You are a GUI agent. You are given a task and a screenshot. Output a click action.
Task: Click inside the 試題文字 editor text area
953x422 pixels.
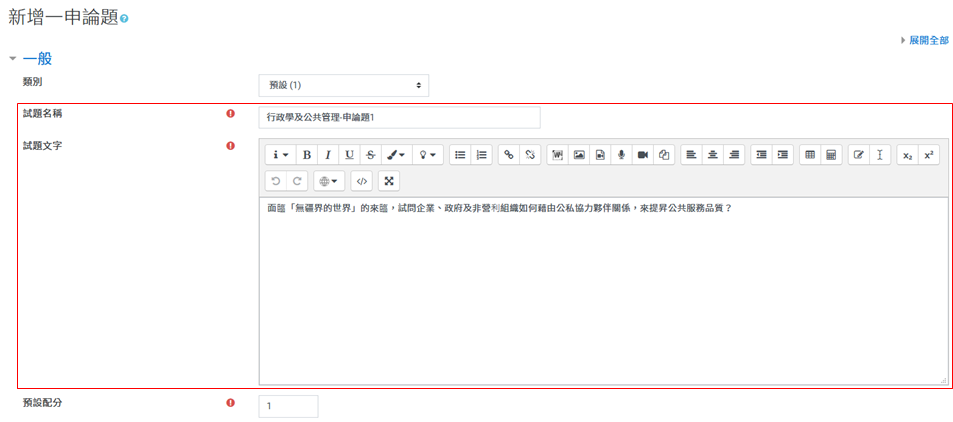[x=604, y=291]
